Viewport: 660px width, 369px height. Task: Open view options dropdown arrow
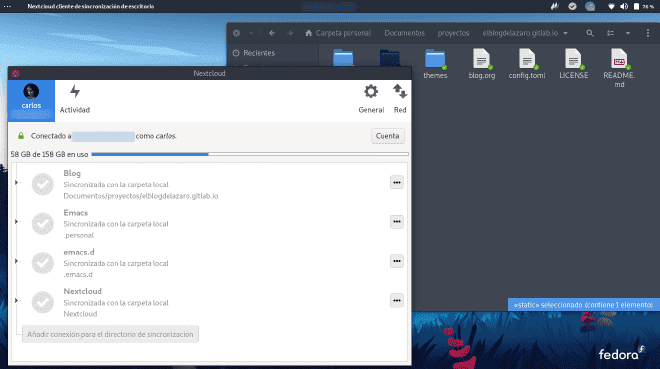click(628, 33)
